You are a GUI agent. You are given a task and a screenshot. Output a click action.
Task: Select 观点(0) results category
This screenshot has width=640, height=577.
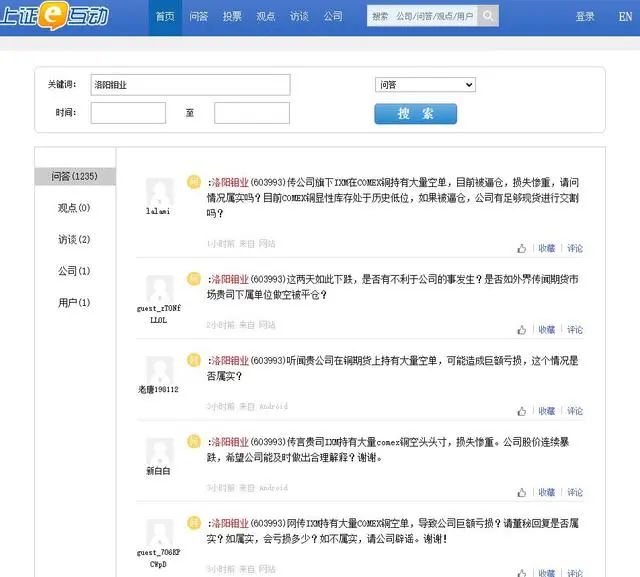[x=74, y=208]
